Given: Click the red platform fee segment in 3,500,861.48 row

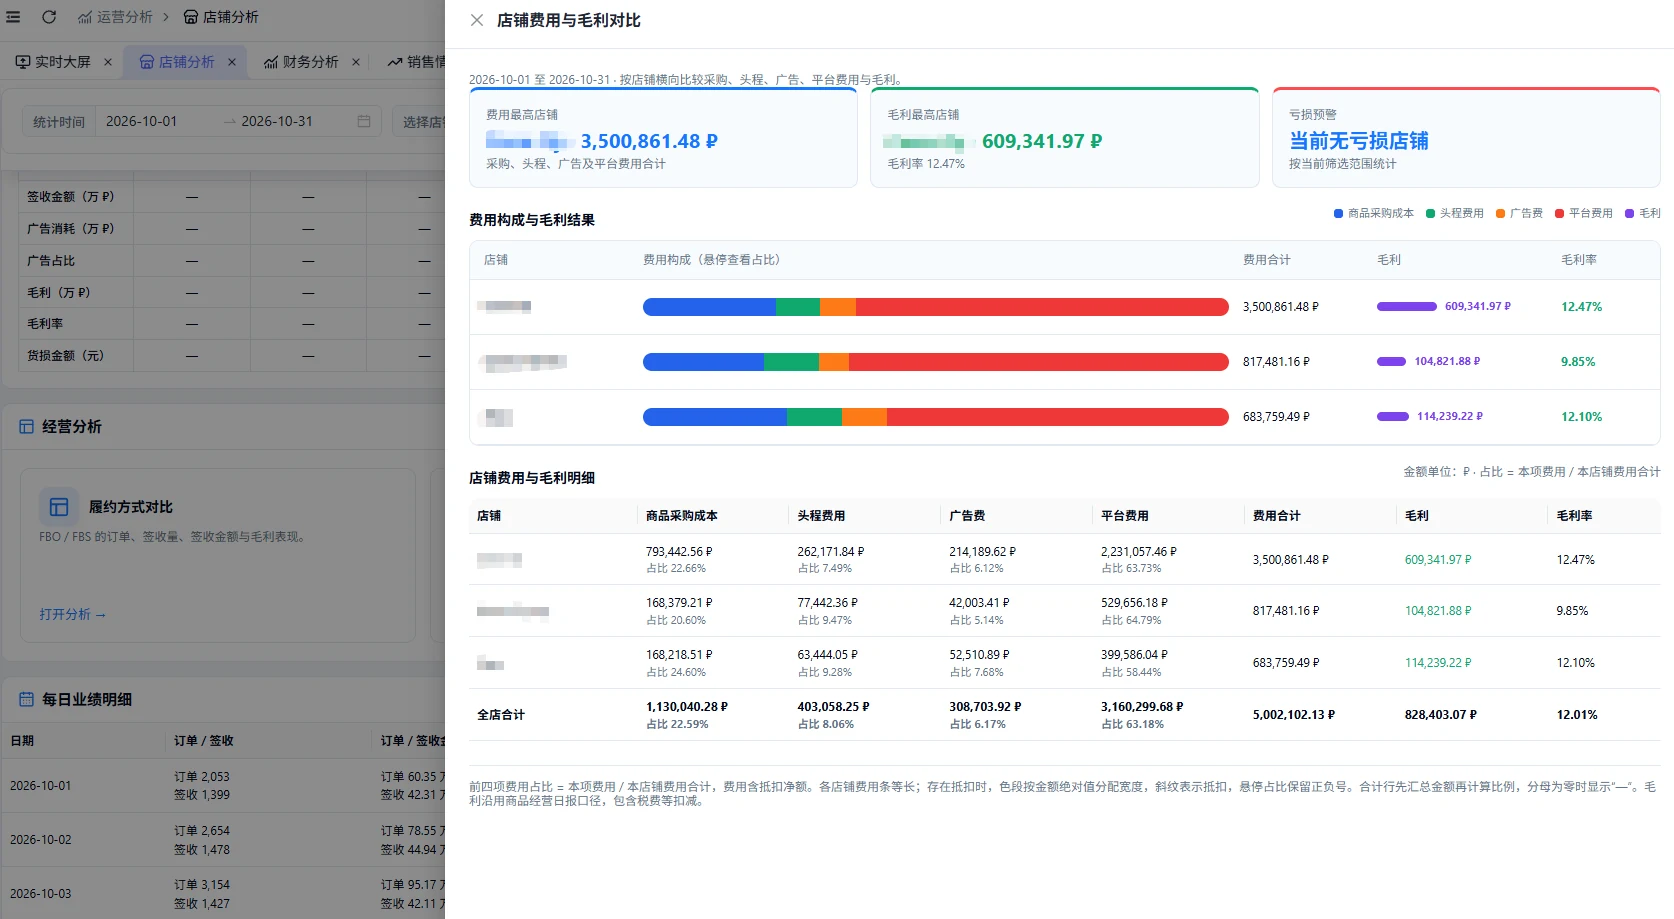Looking at the screenshot, I should pos(1042,307).
